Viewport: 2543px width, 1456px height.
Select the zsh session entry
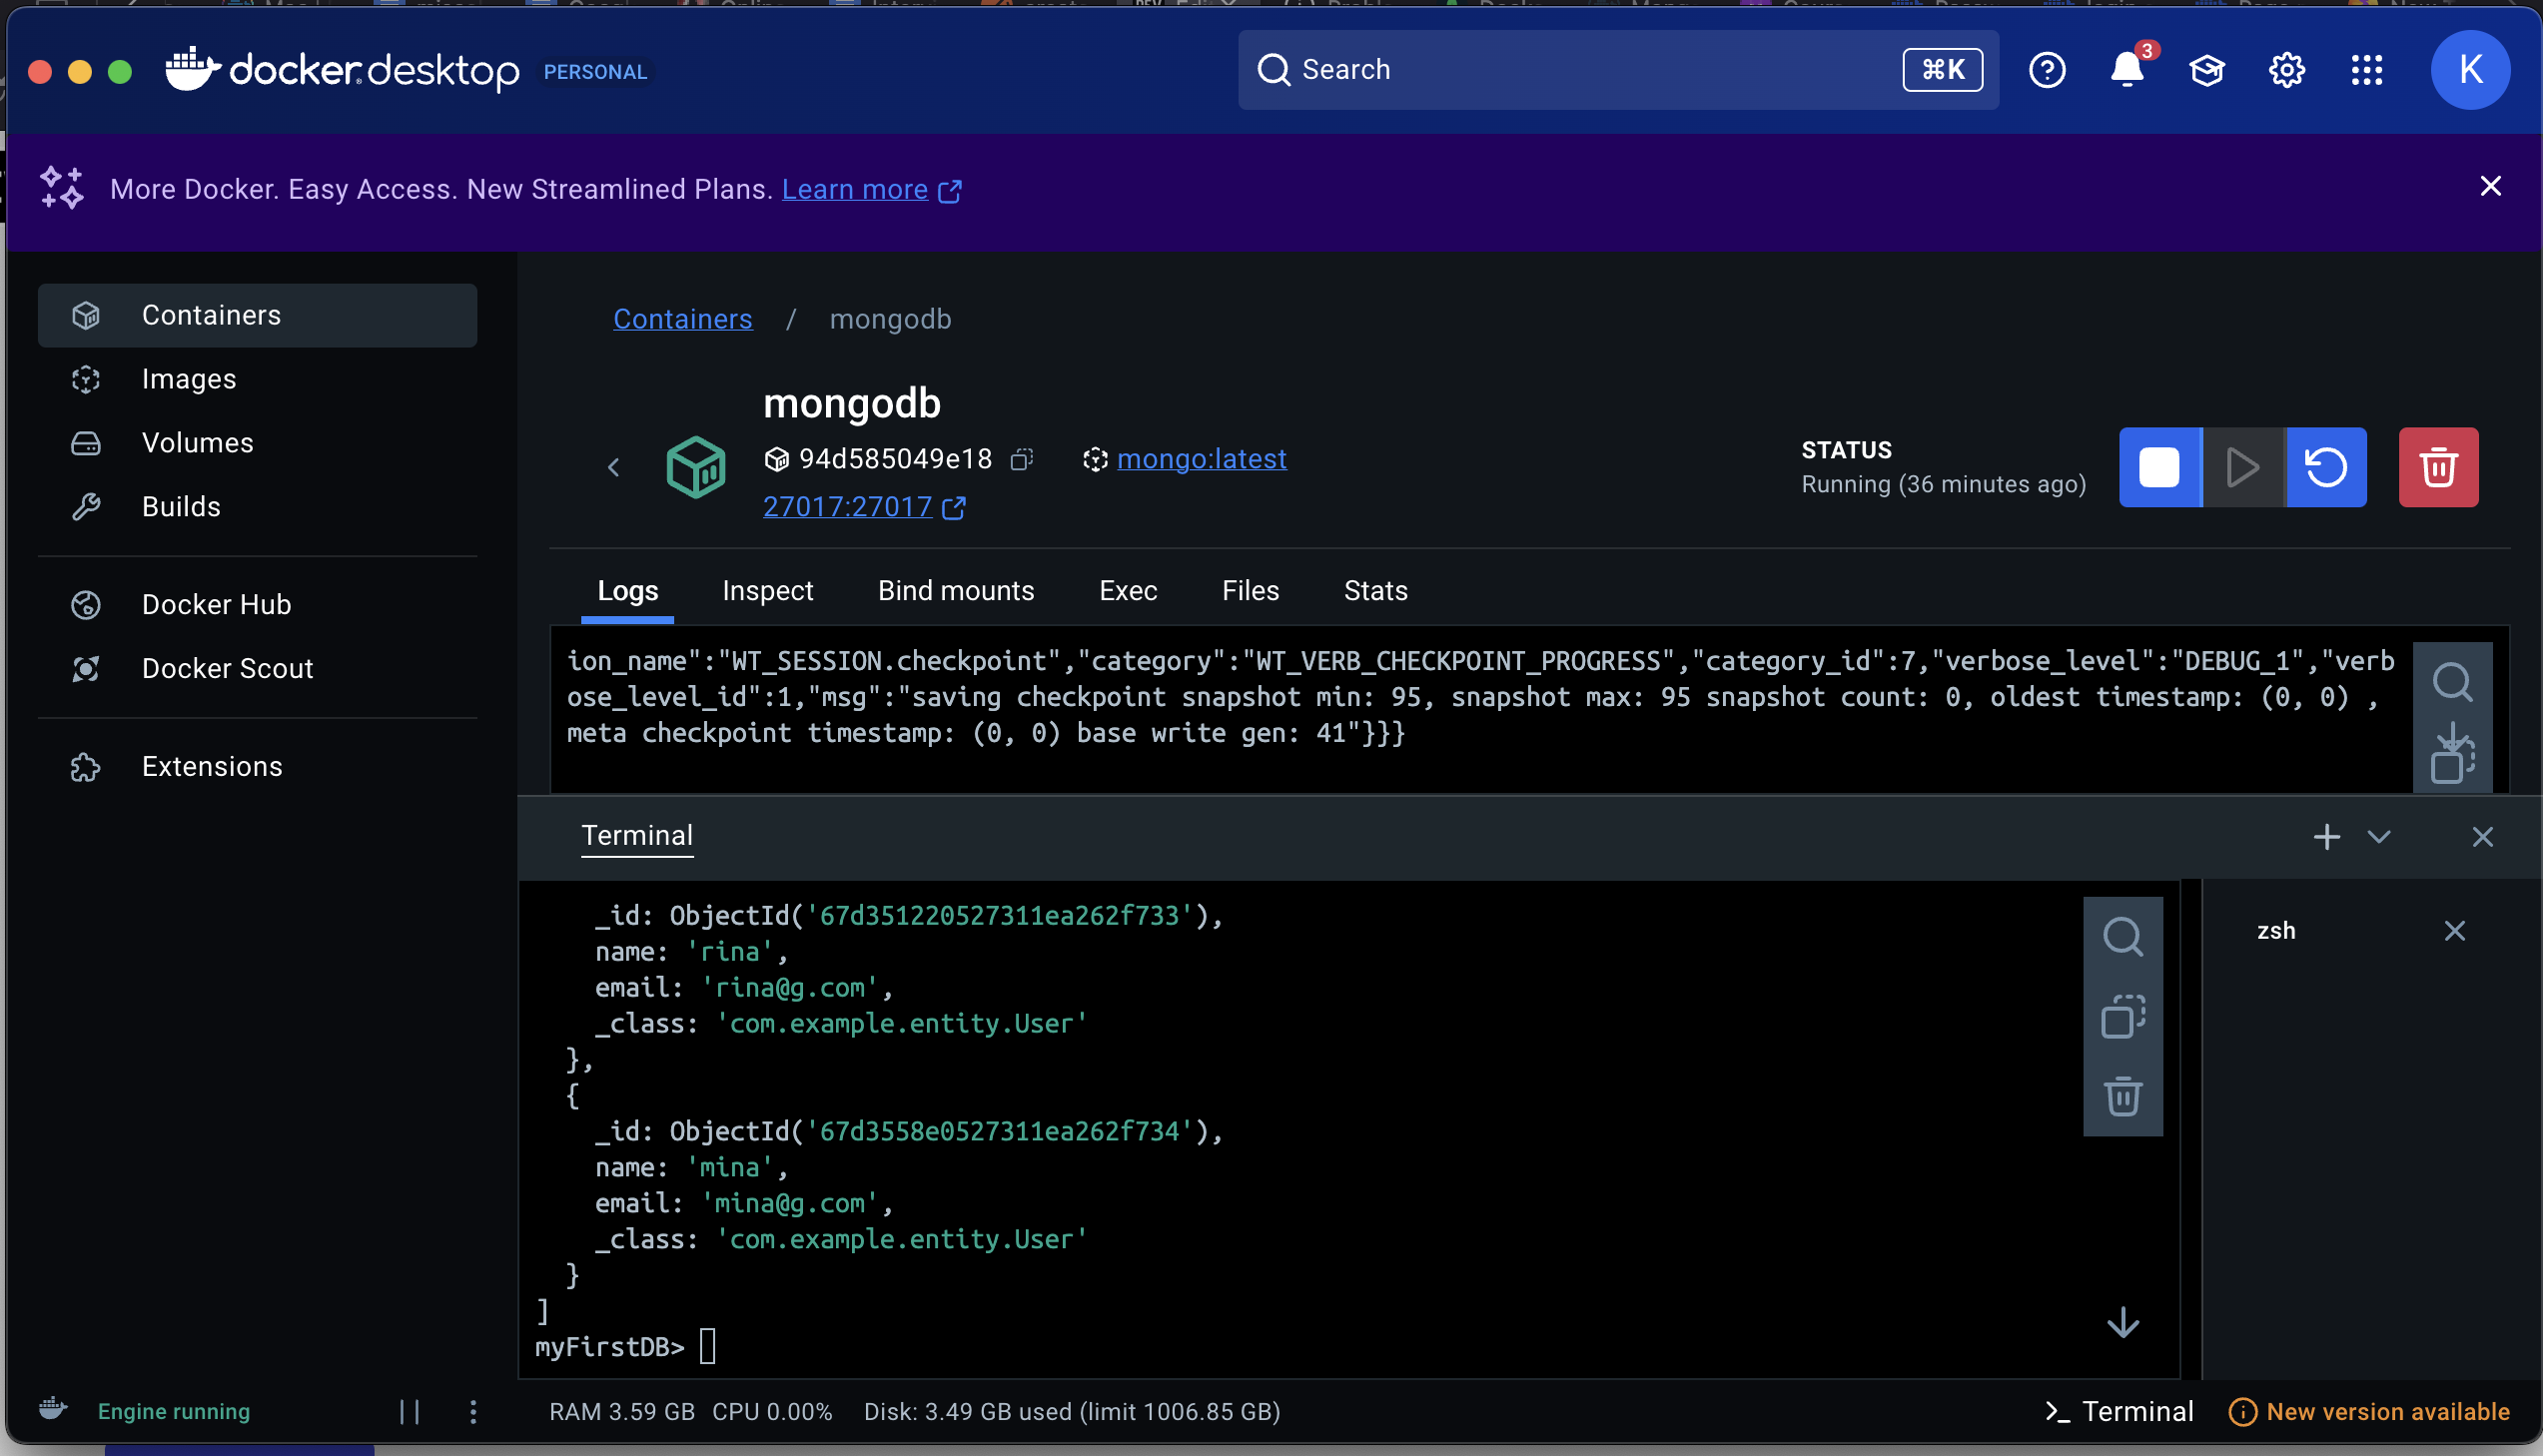click(x=2275, y=931)
